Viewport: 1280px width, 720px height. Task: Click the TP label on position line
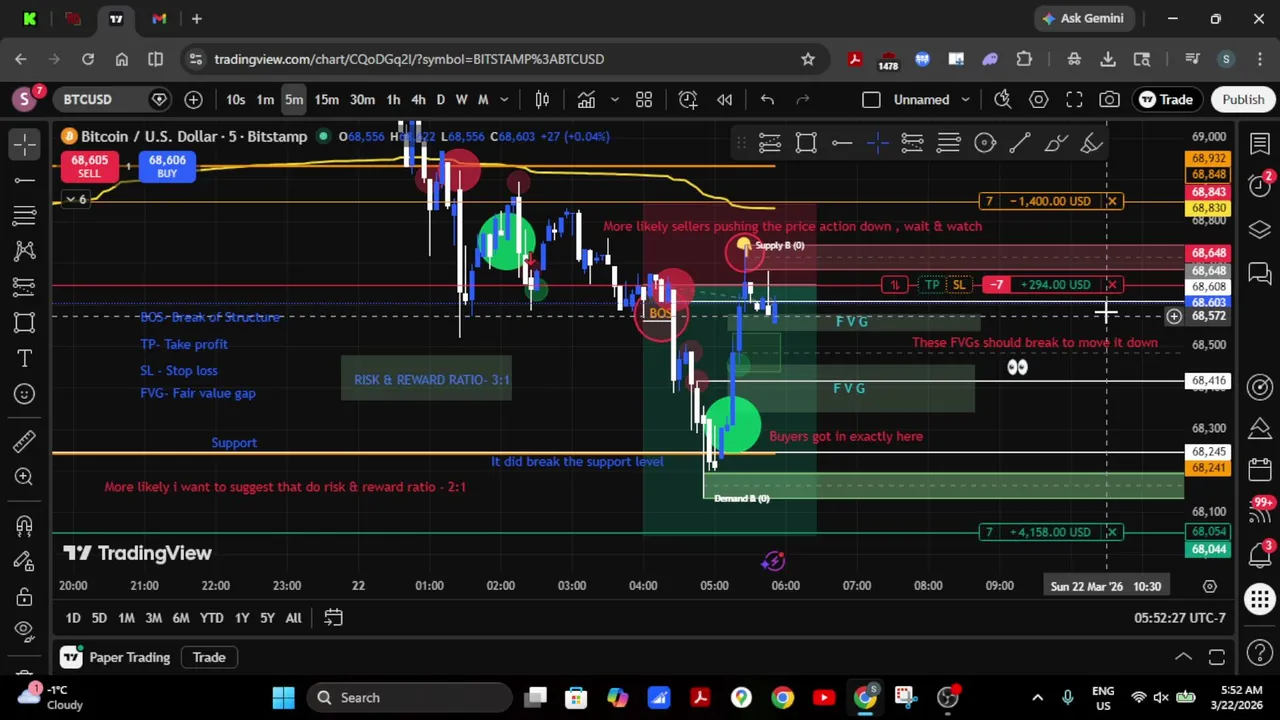click(932, 285)
